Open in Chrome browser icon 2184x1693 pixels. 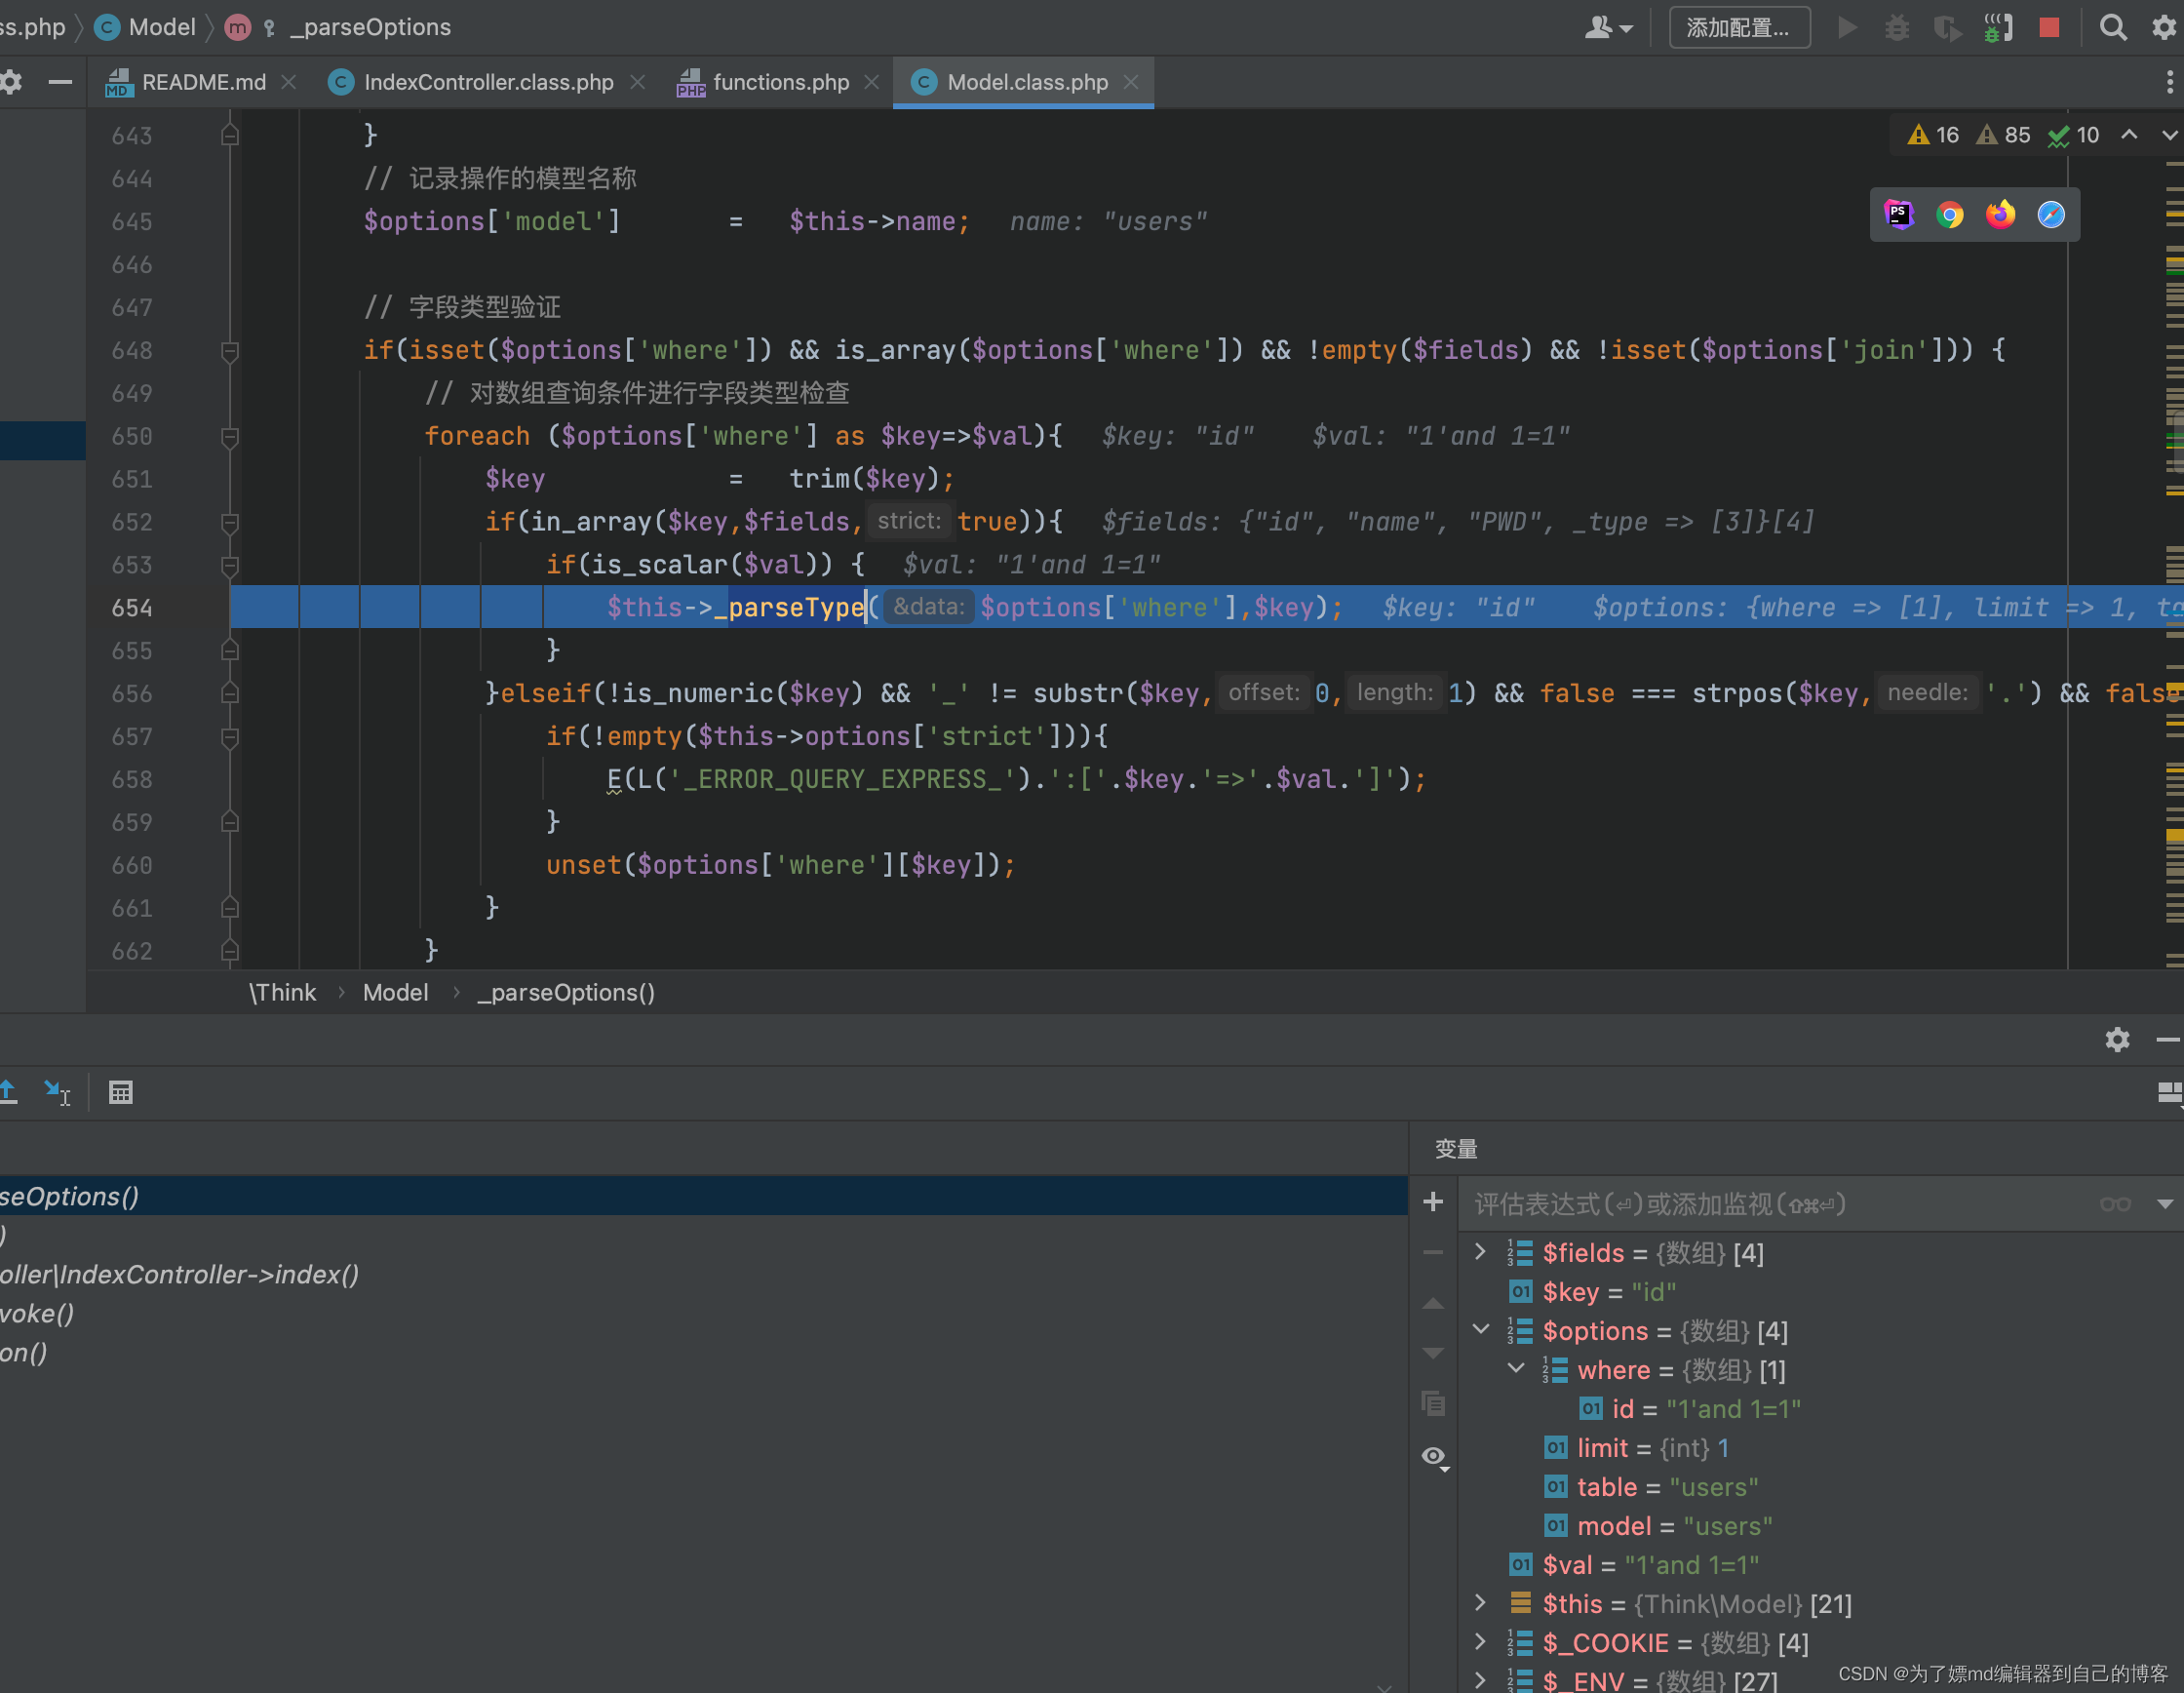click(1949, 215)
